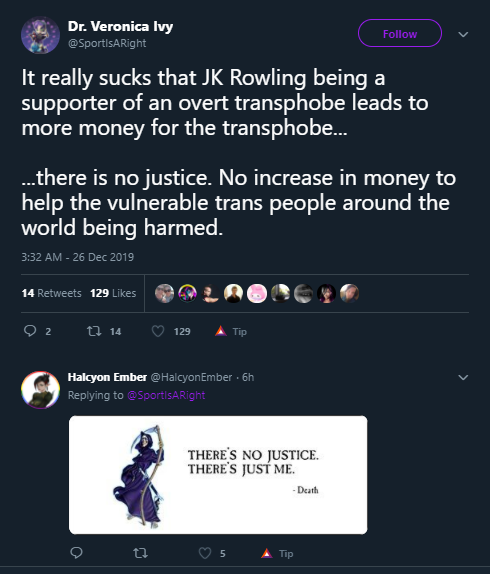Click the first liker avatar in the row
This screenshot has width=490, height=574.
click(164, 293)
